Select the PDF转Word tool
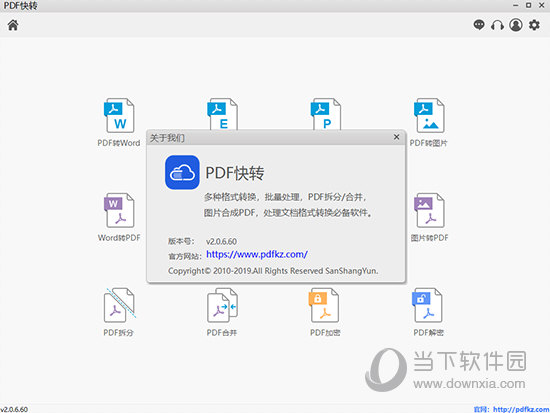The image size is (550, 413). tap(119, 122)
